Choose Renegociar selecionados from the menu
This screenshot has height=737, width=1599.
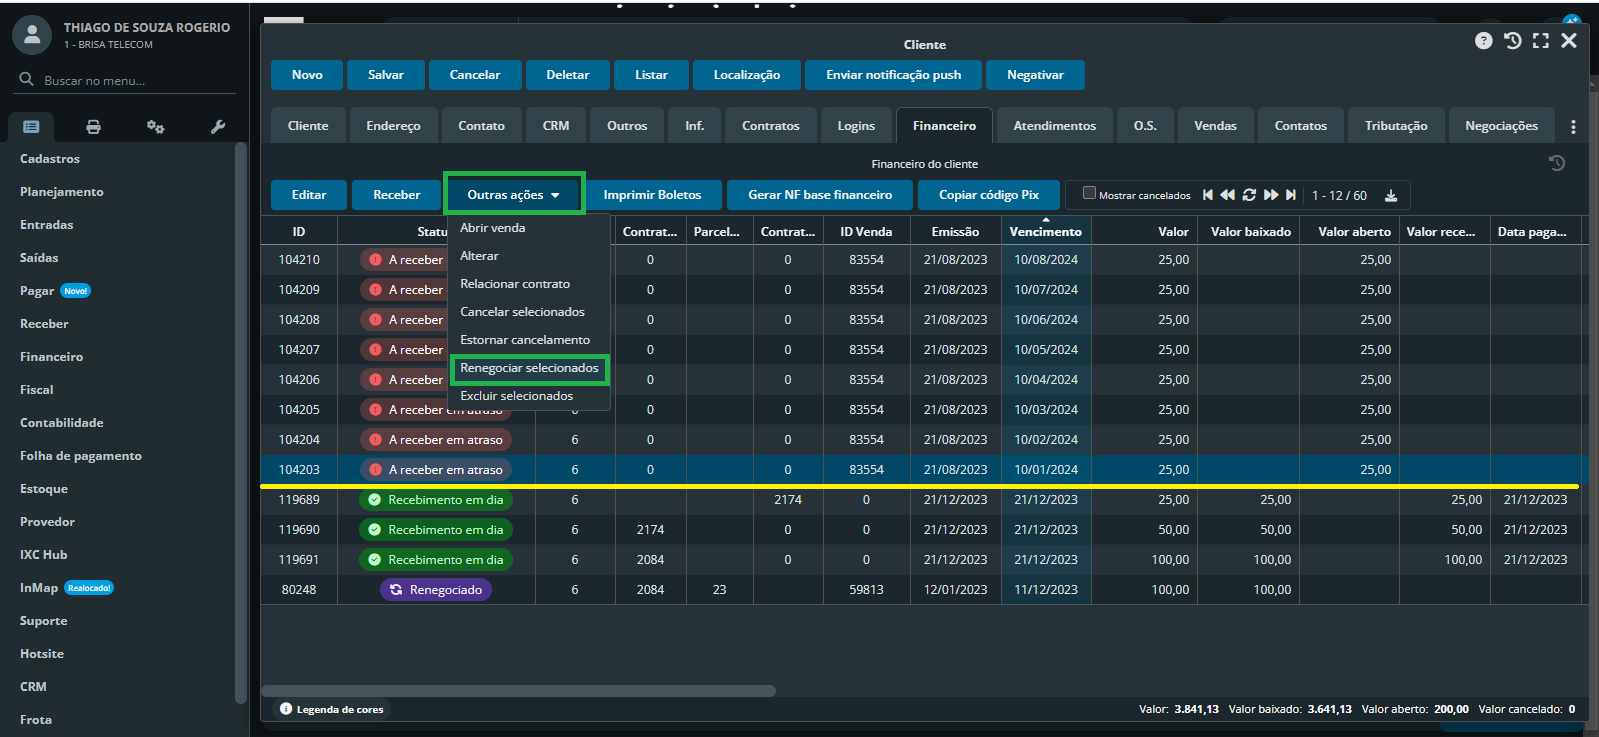click(x=529, y=368)
